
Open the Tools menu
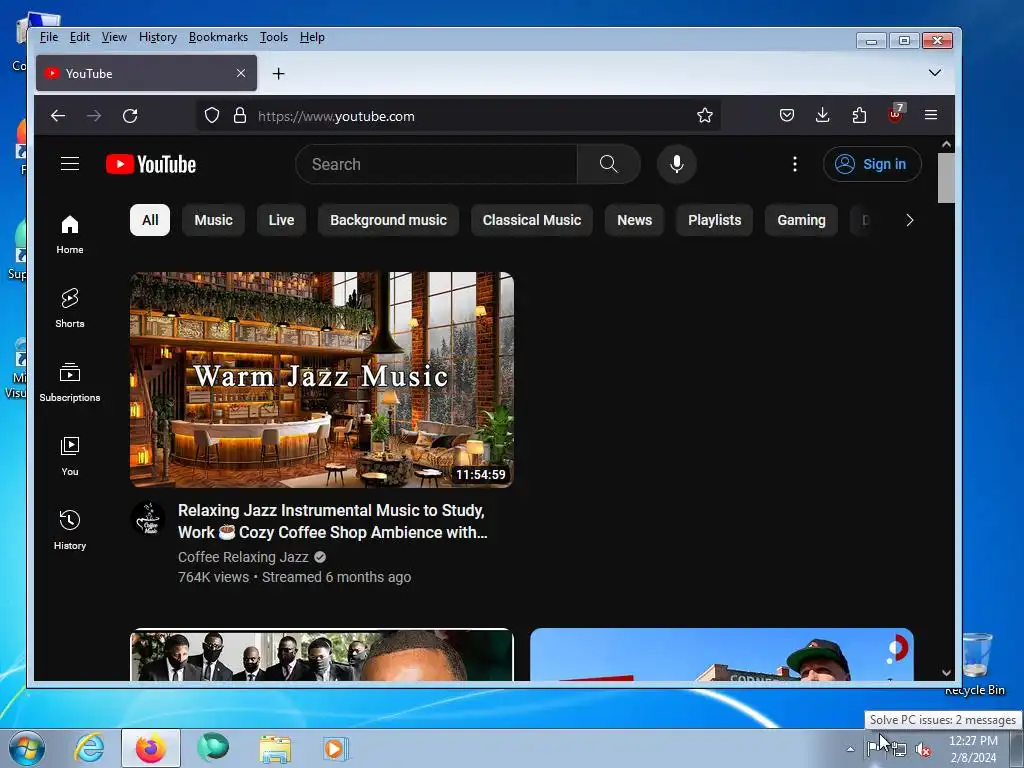point(274,37)
